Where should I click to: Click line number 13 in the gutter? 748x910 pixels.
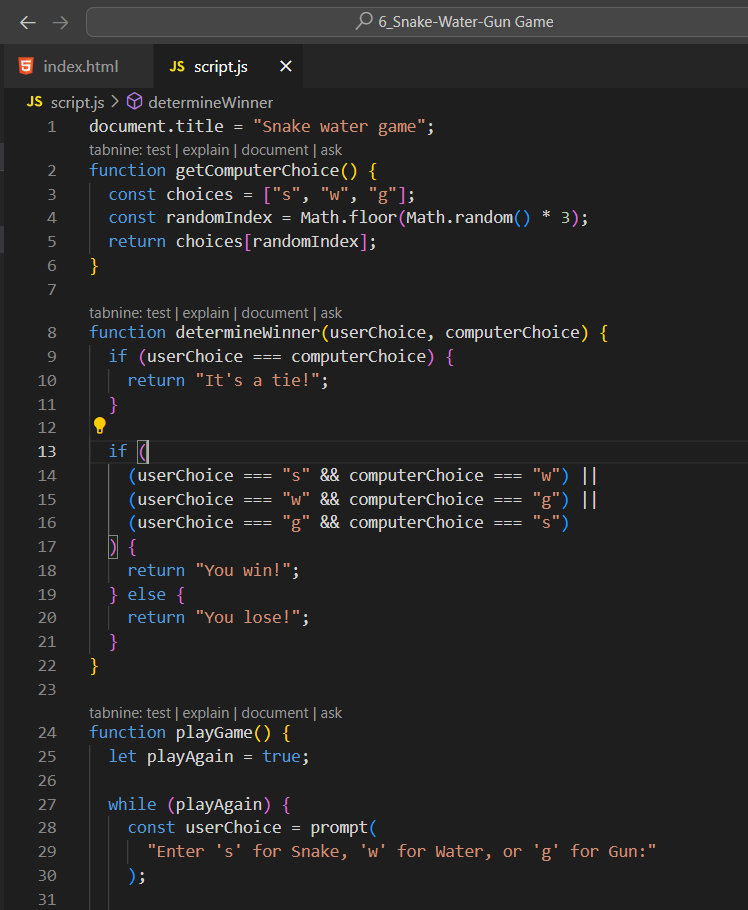[x=47, y=452]
